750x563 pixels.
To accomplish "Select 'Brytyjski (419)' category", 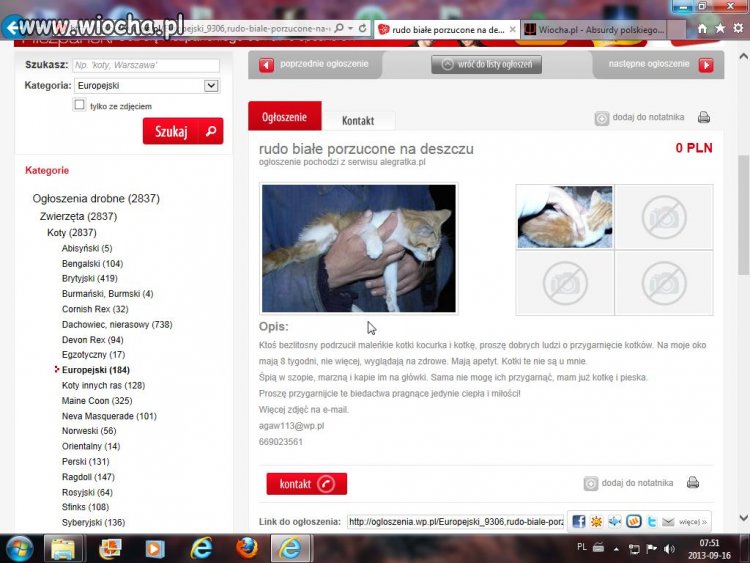I will pos(89,278).
